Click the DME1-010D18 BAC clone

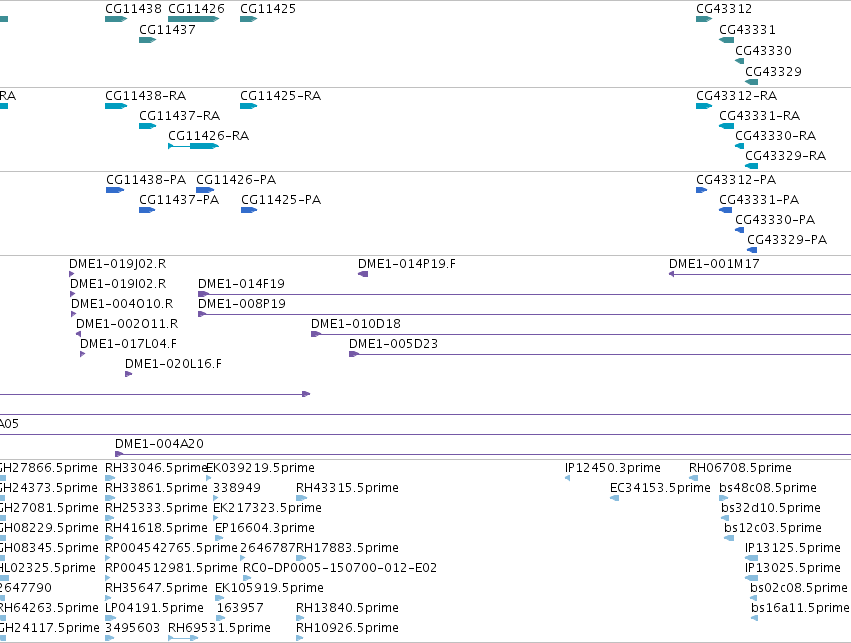[x=581, y=334]
